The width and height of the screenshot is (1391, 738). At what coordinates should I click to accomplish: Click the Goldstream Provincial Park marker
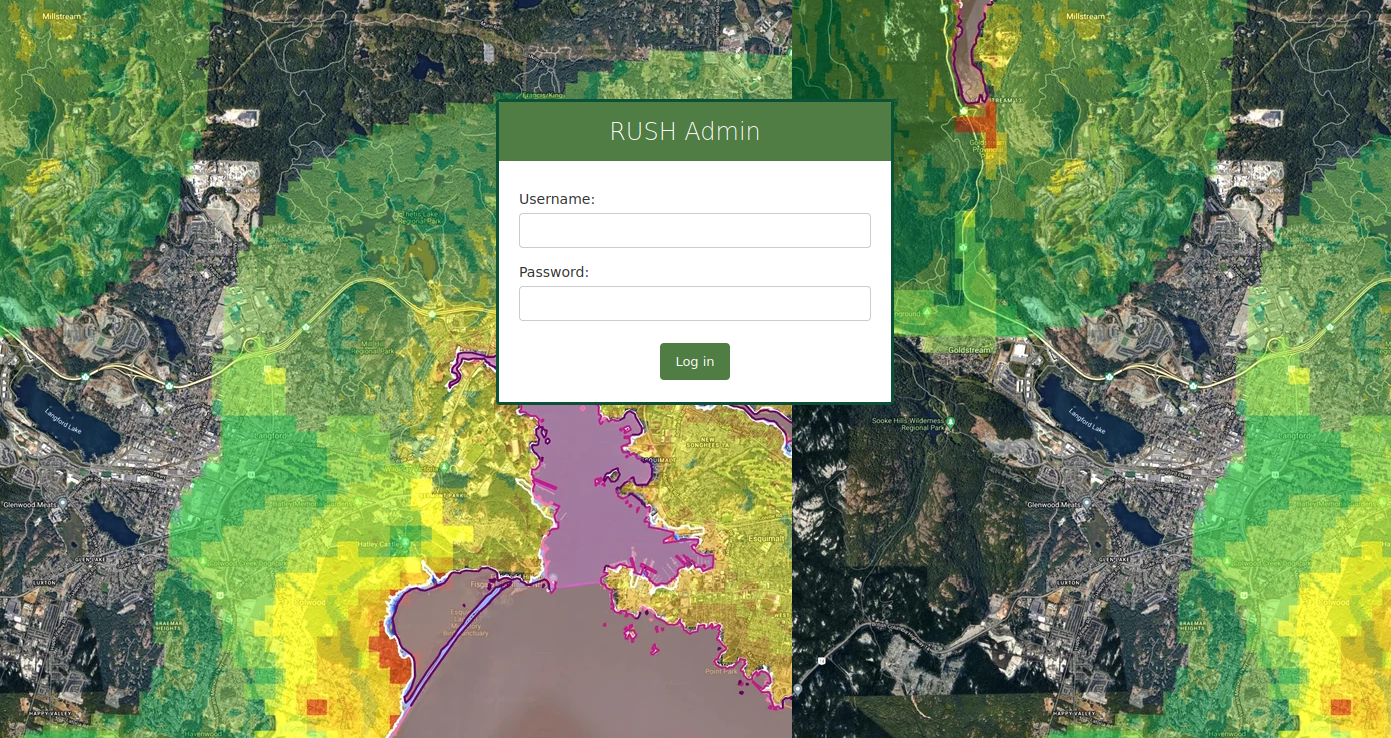[x=988, y=148]
